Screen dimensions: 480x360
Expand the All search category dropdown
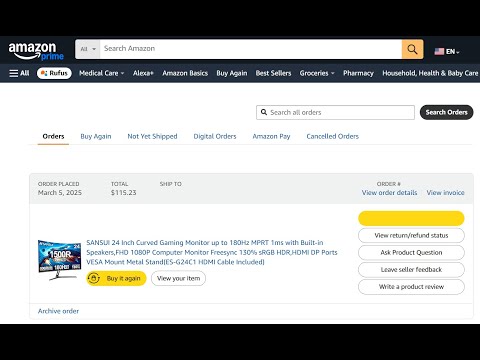pos(88,49)
